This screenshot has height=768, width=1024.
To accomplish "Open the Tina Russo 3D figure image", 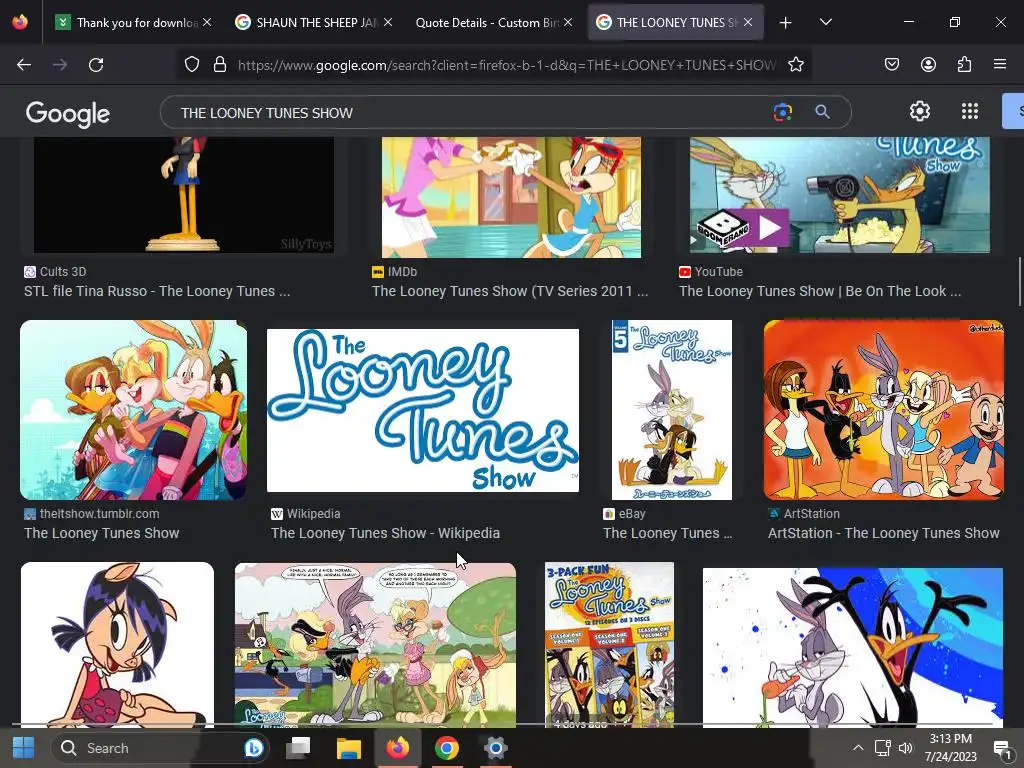I will click(184, 195).
